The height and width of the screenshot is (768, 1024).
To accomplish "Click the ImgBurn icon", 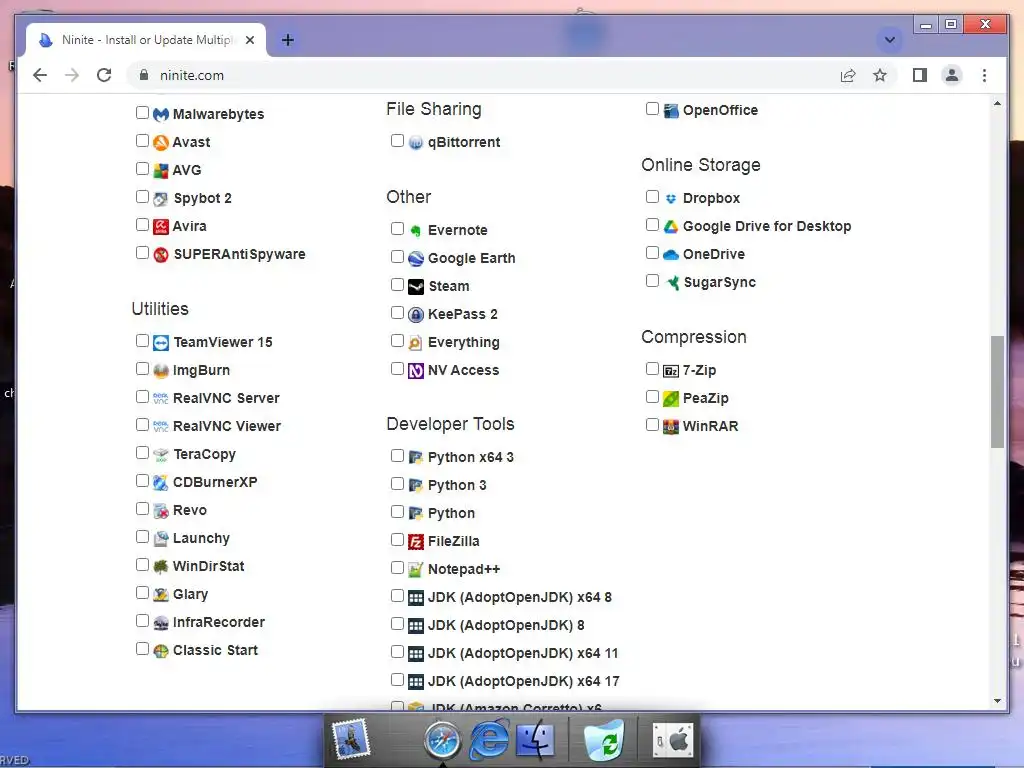I will (x=161, y=371).
